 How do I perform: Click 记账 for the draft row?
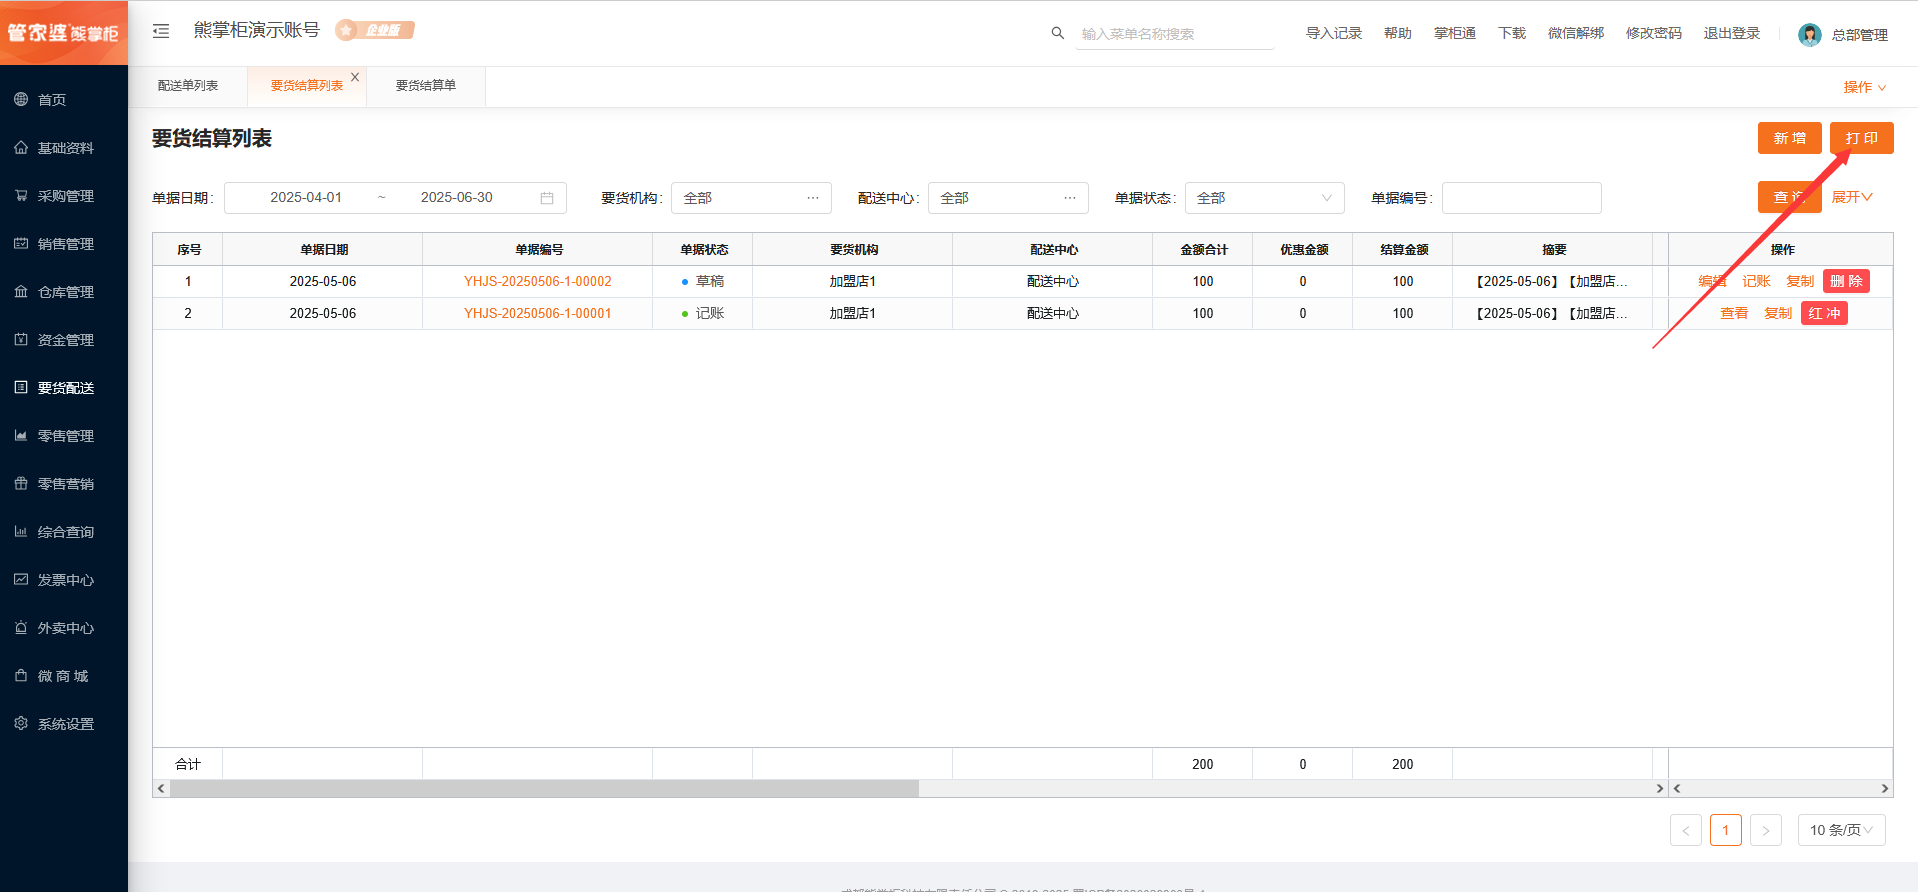click(x=1756, y=281)
